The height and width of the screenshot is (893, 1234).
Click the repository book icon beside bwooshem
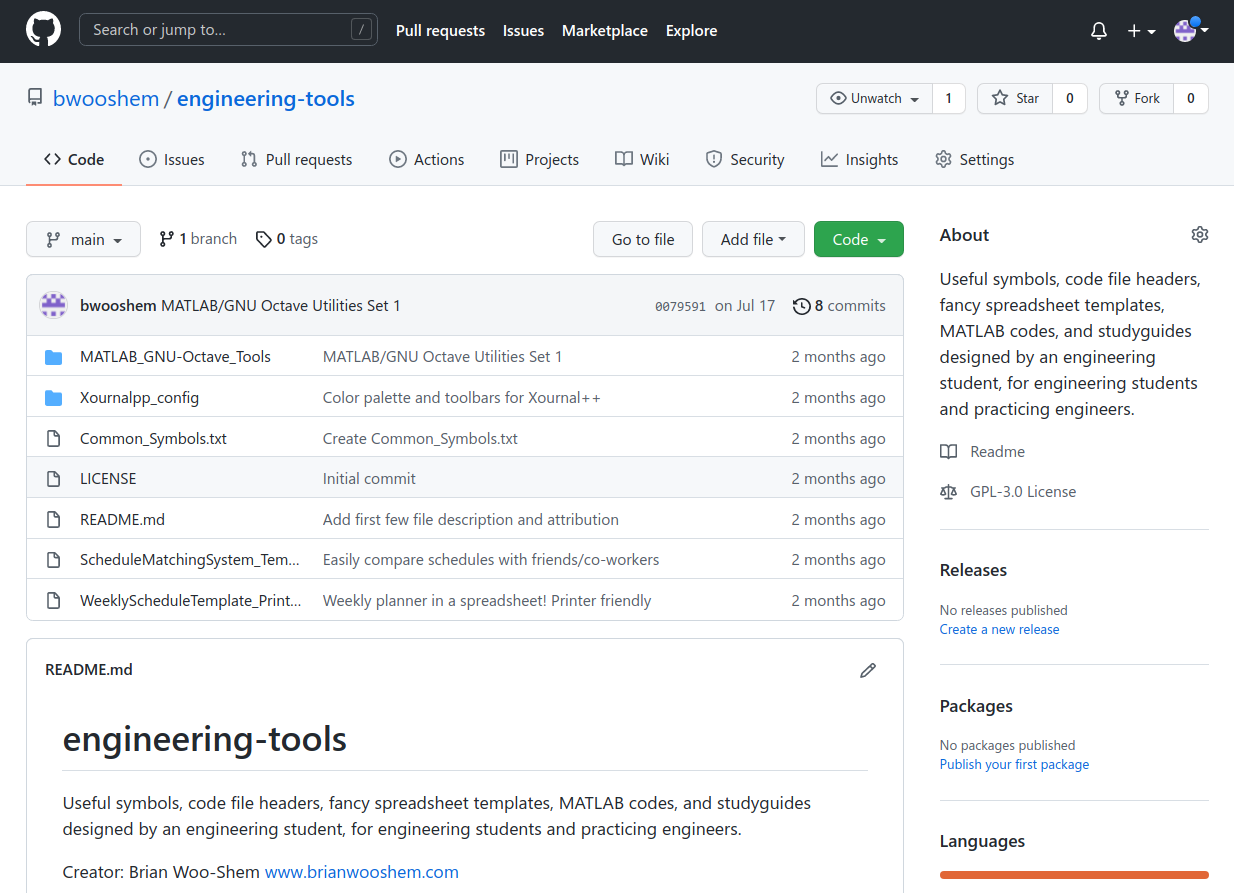tap(35, 98)
